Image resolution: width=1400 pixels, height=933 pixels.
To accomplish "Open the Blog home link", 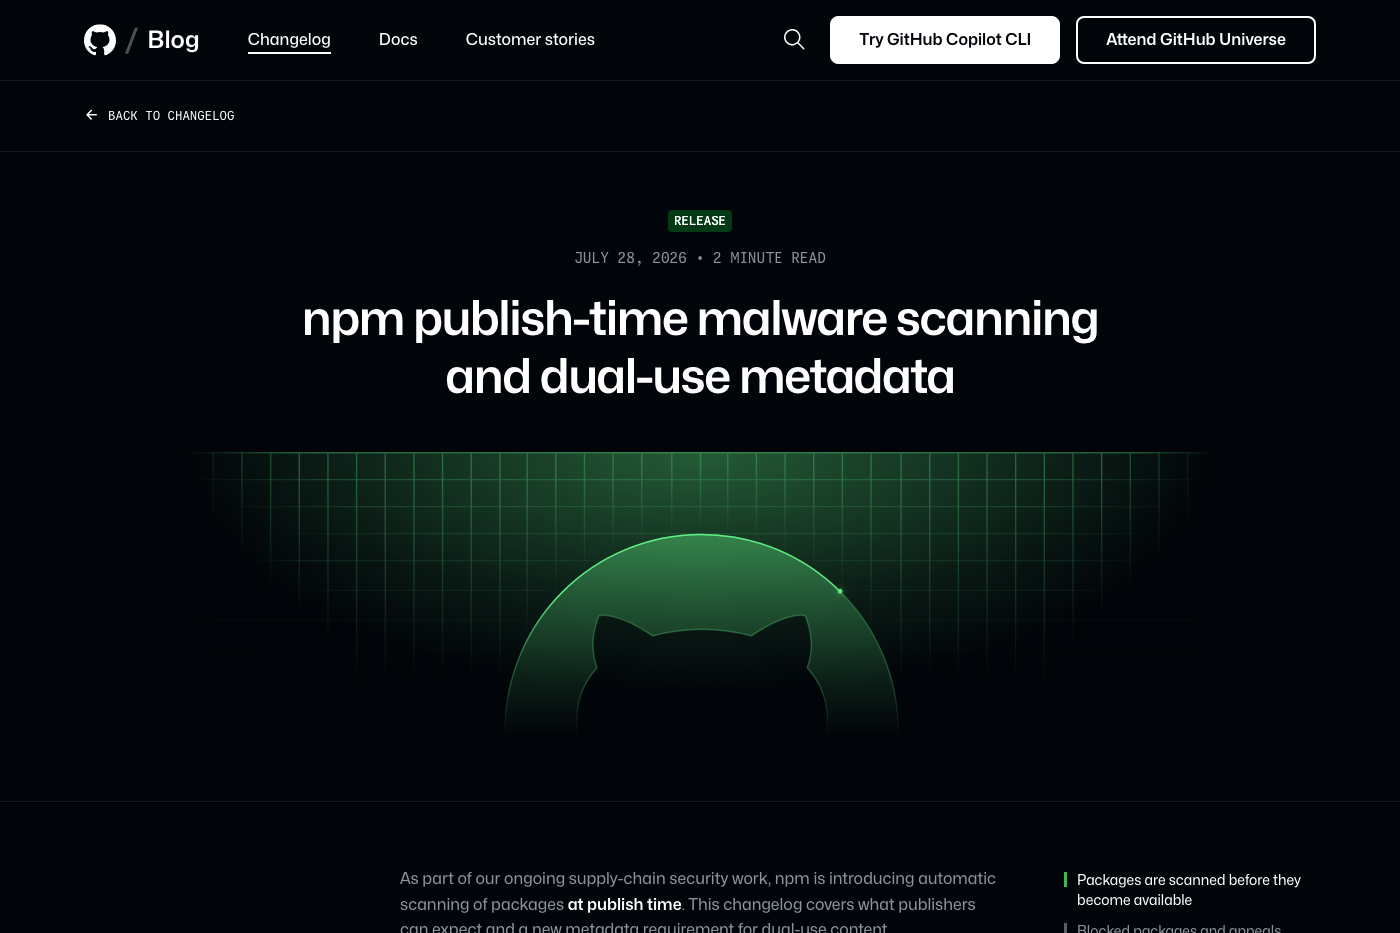I will tap(173, 40).
